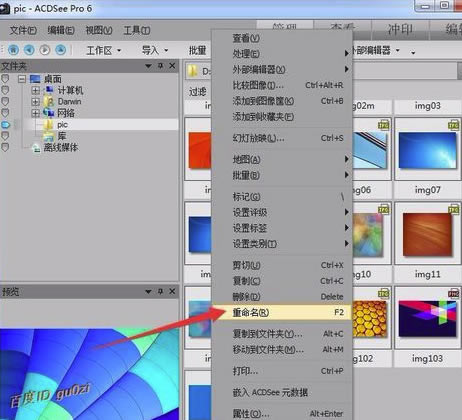The width and height of the screenshot is (462, 420).
Task: Expand the 网络 tree node
Action: [35, 113]
